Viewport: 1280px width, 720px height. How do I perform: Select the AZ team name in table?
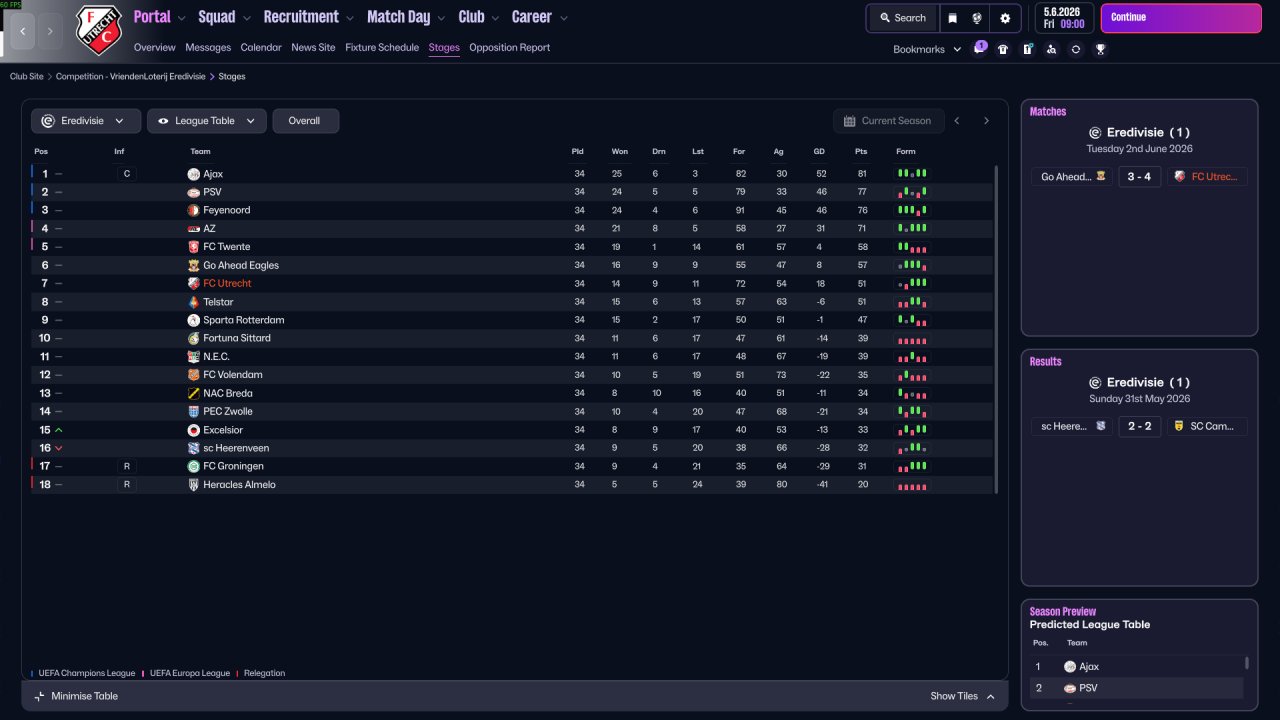209,229
